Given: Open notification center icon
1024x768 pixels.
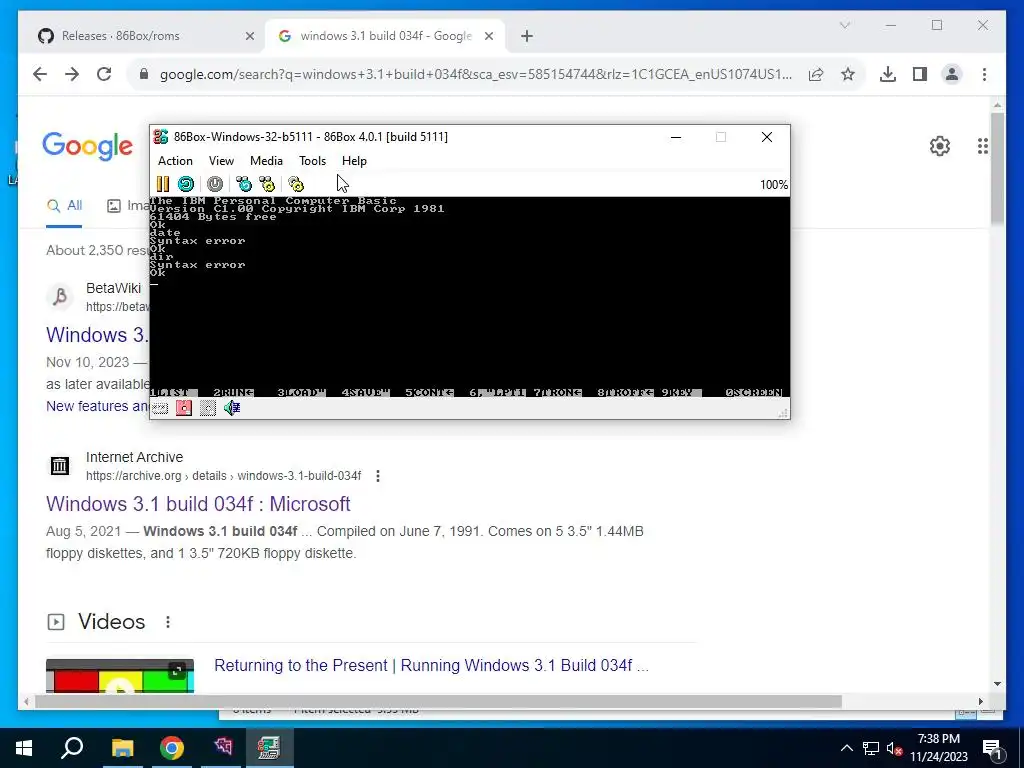Looking at the screenshot, I should 992,748.
